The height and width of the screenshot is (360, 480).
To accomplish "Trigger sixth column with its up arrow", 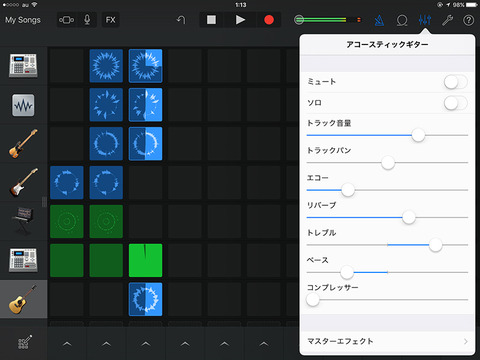I will point(264,344).
